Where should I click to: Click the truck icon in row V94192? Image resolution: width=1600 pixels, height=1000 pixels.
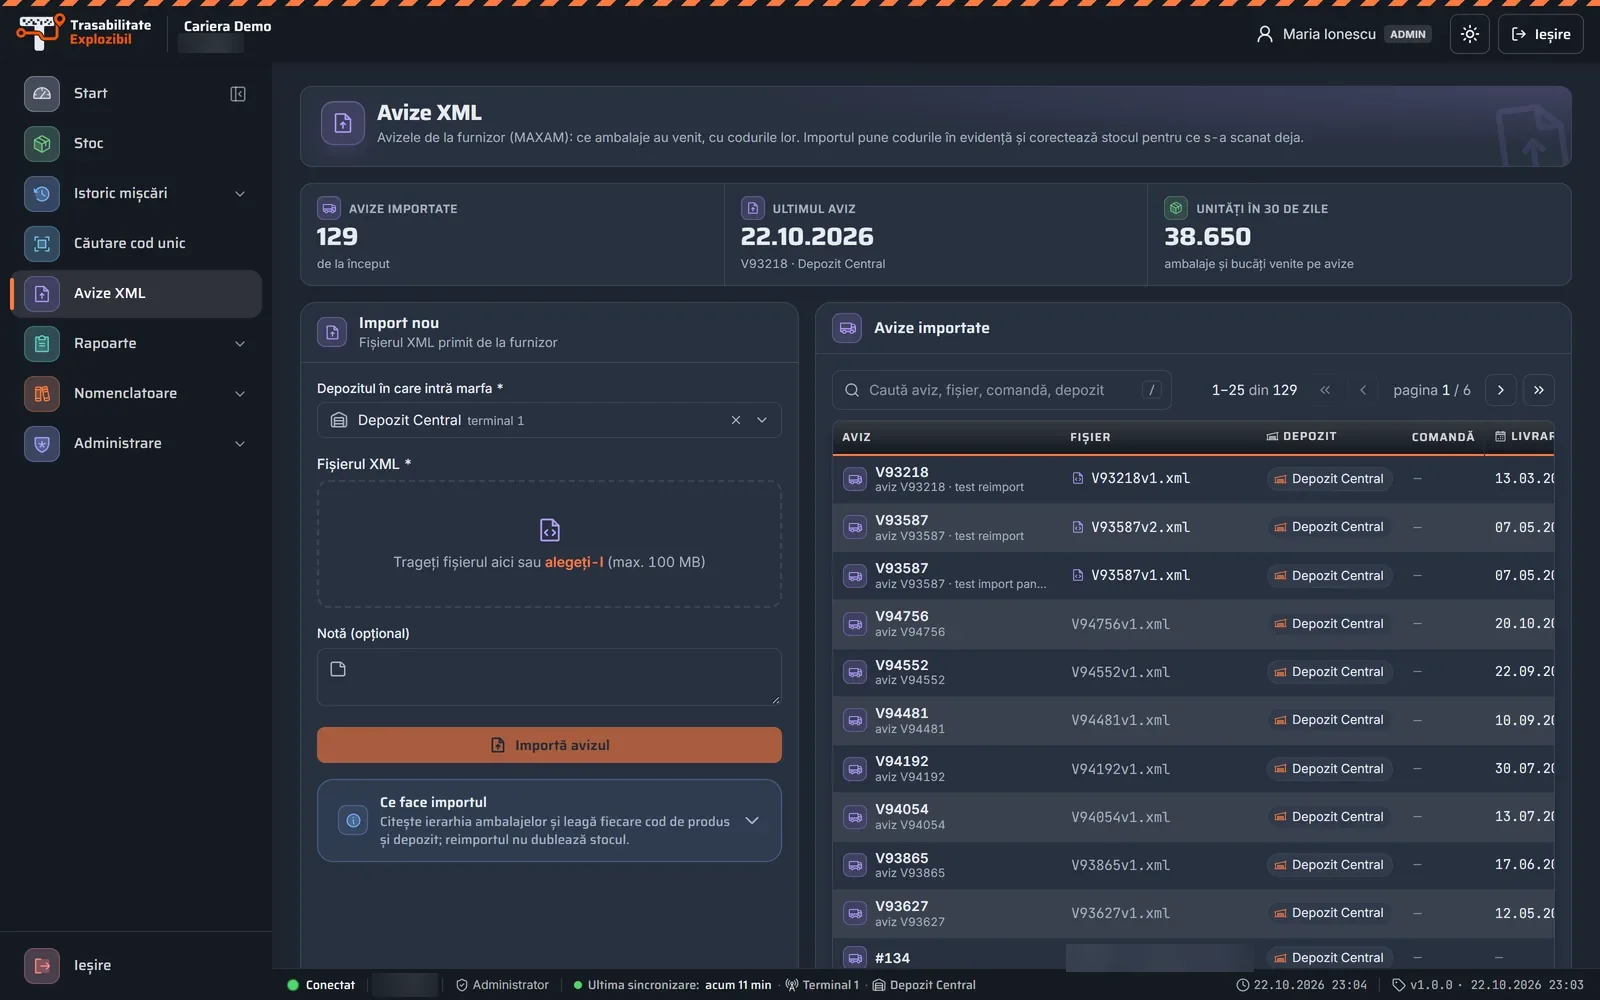(x=855, y=769)
